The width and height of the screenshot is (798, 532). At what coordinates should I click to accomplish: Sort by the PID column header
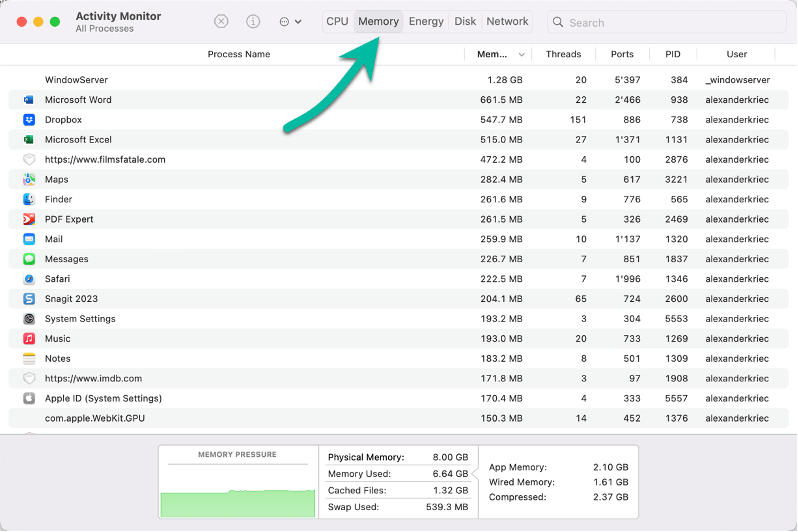coord(673,54)
